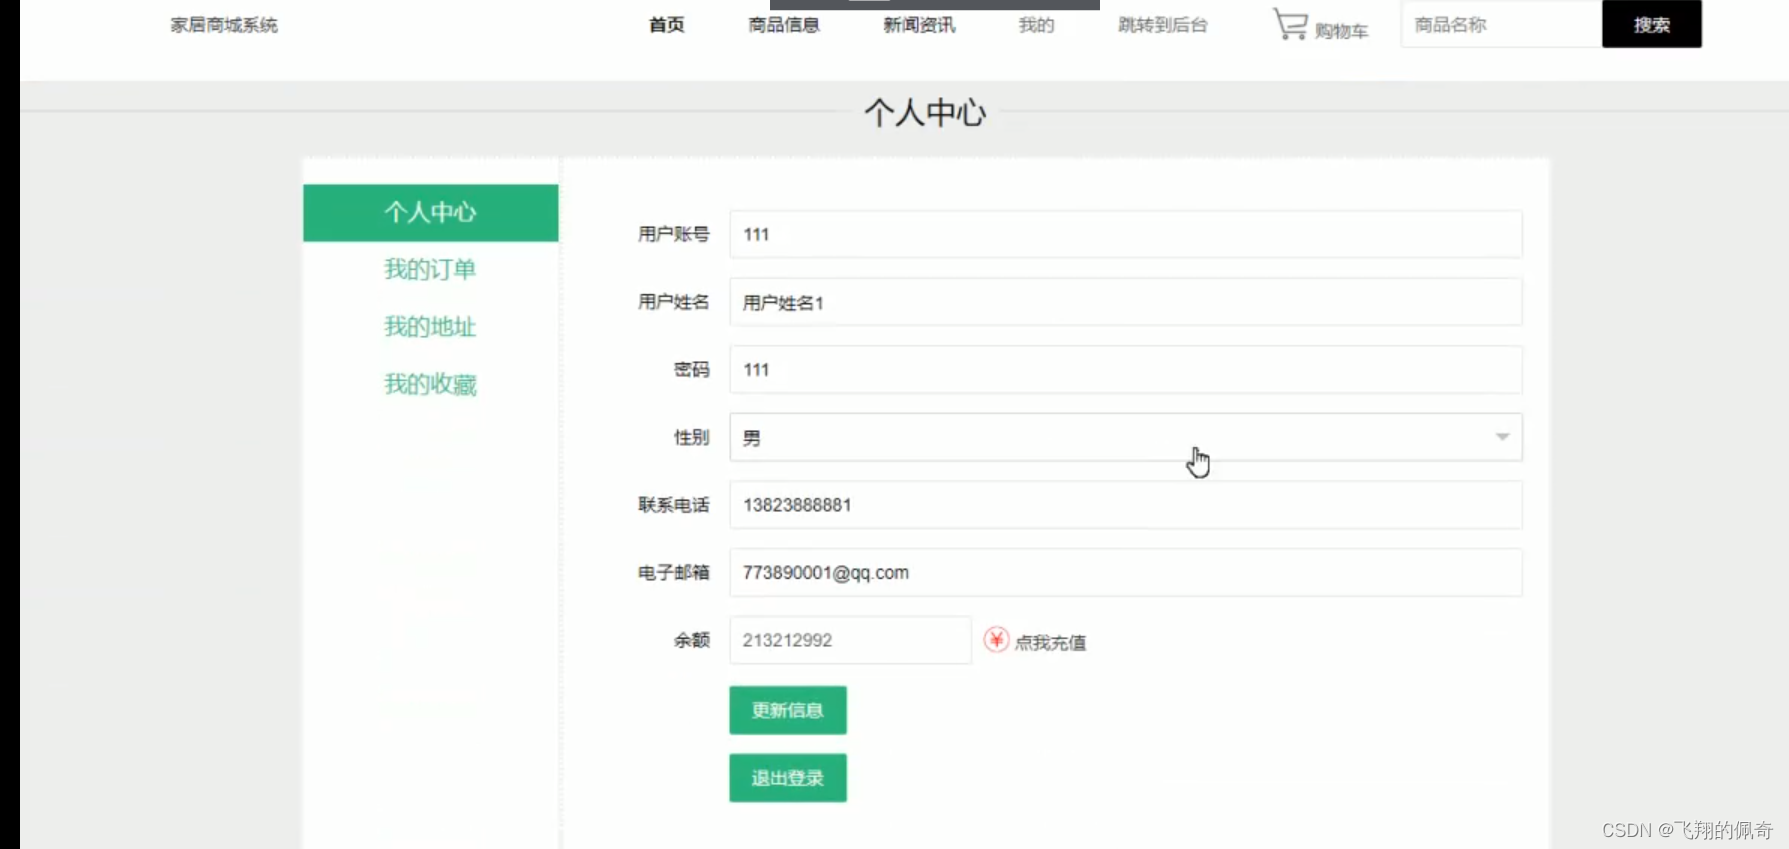Click the 个人中心 page heading
This screenshot has height=849, width=1789.
(925, 112)
